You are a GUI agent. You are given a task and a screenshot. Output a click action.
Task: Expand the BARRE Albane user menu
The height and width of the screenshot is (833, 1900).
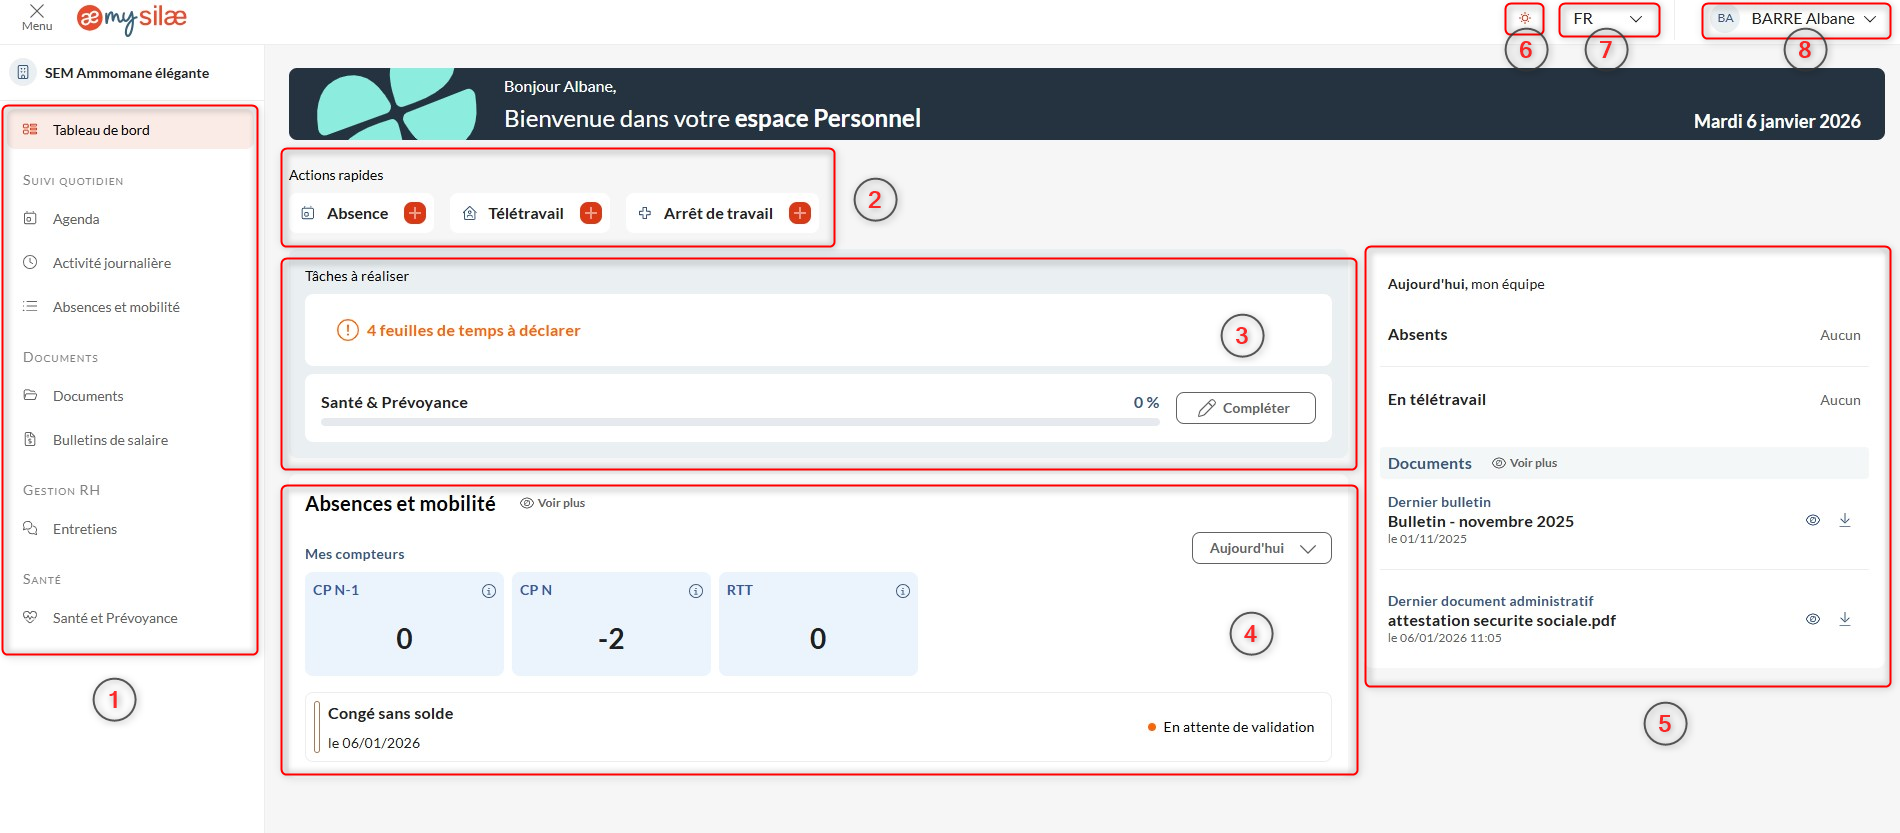(1796, 18)
